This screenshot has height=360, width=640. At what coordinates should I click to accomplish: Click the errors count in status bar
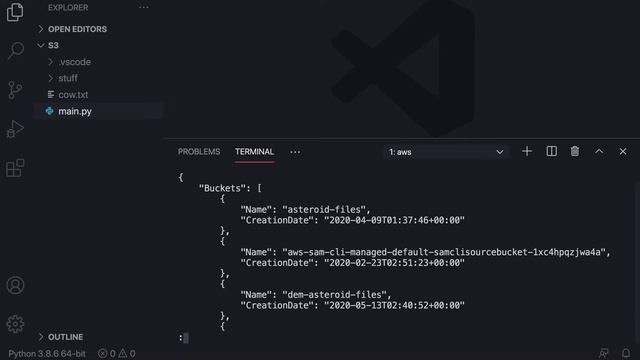coord(107,353)
